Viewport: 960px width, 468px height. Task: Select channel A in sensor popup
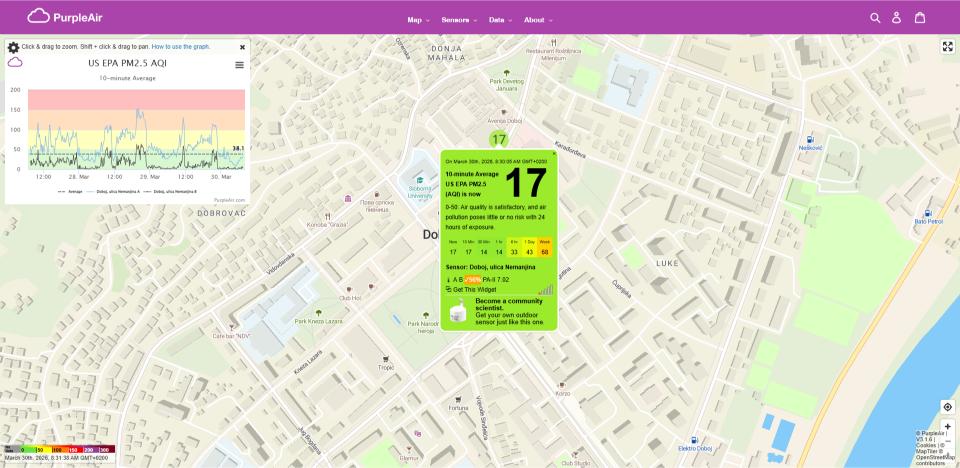456,280
